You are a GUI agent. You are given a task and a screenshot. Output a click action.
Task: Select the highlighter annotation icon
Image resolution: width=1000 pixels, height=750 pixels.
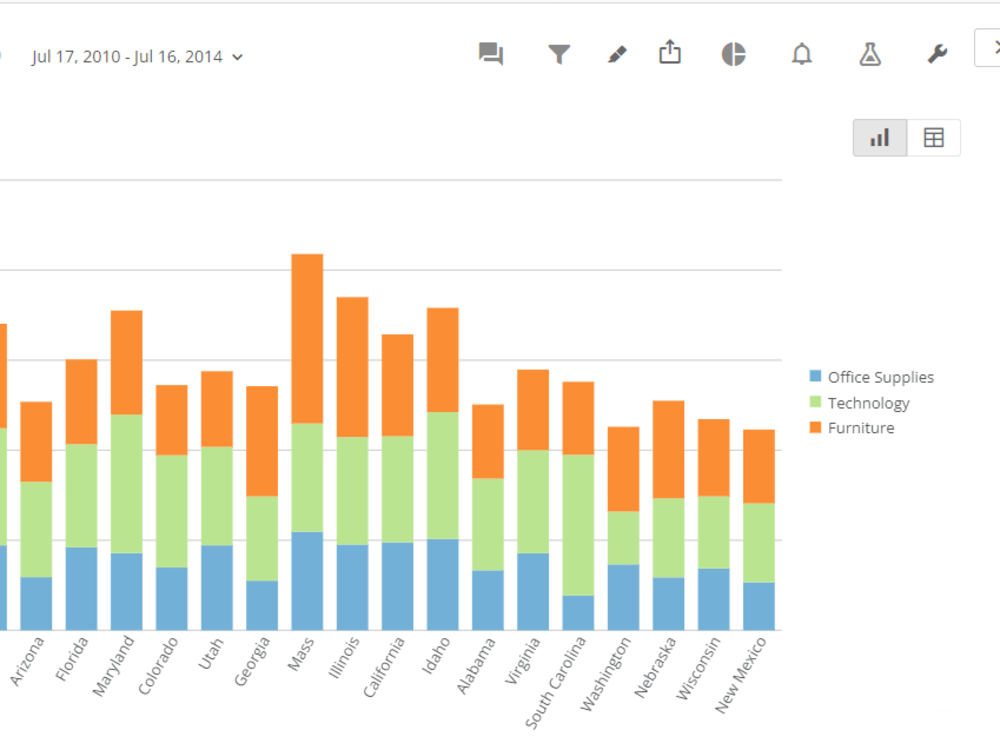(617, 55)
